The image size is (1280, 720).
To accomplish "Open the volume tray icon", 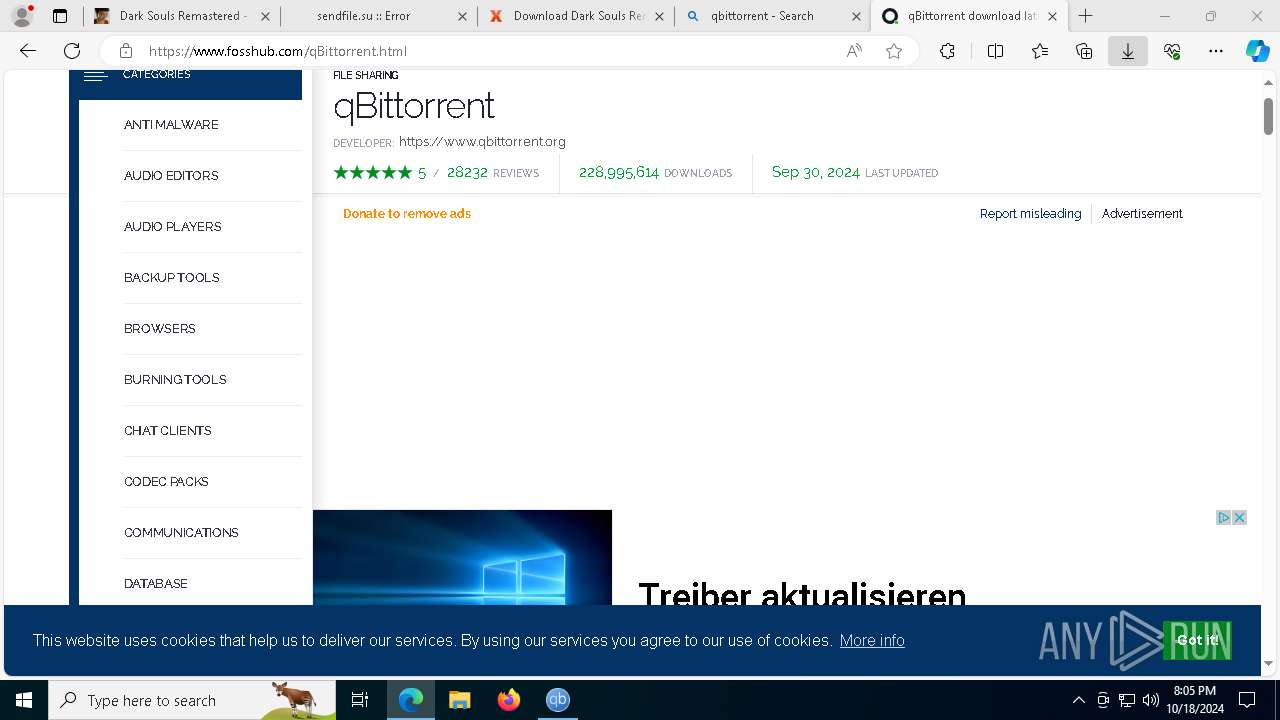I will tap(1150, 700).
